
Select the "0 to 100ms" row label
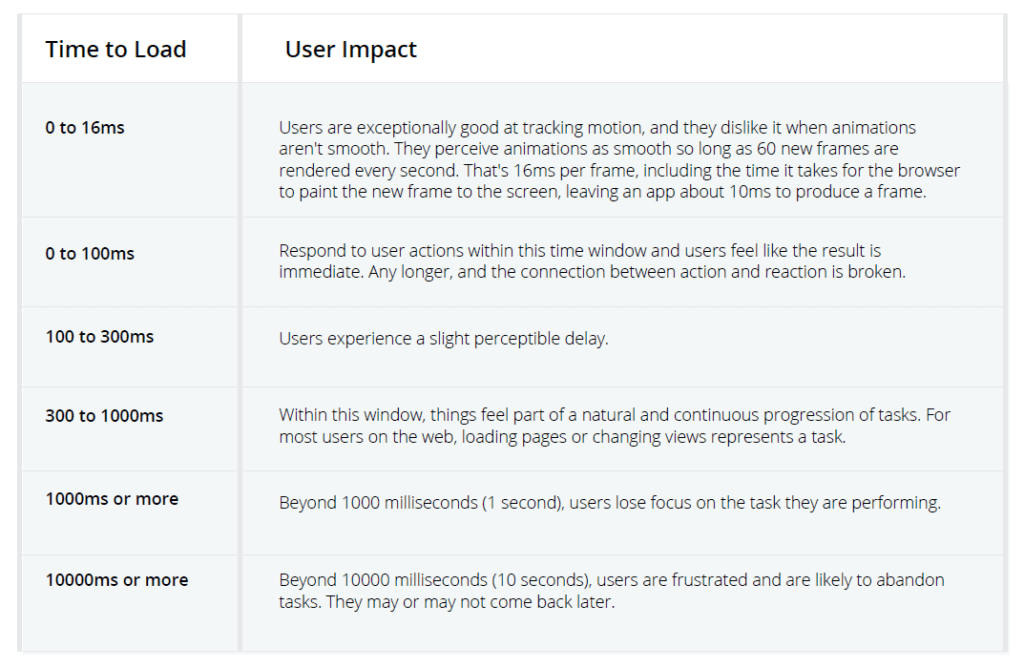(89, 253)
